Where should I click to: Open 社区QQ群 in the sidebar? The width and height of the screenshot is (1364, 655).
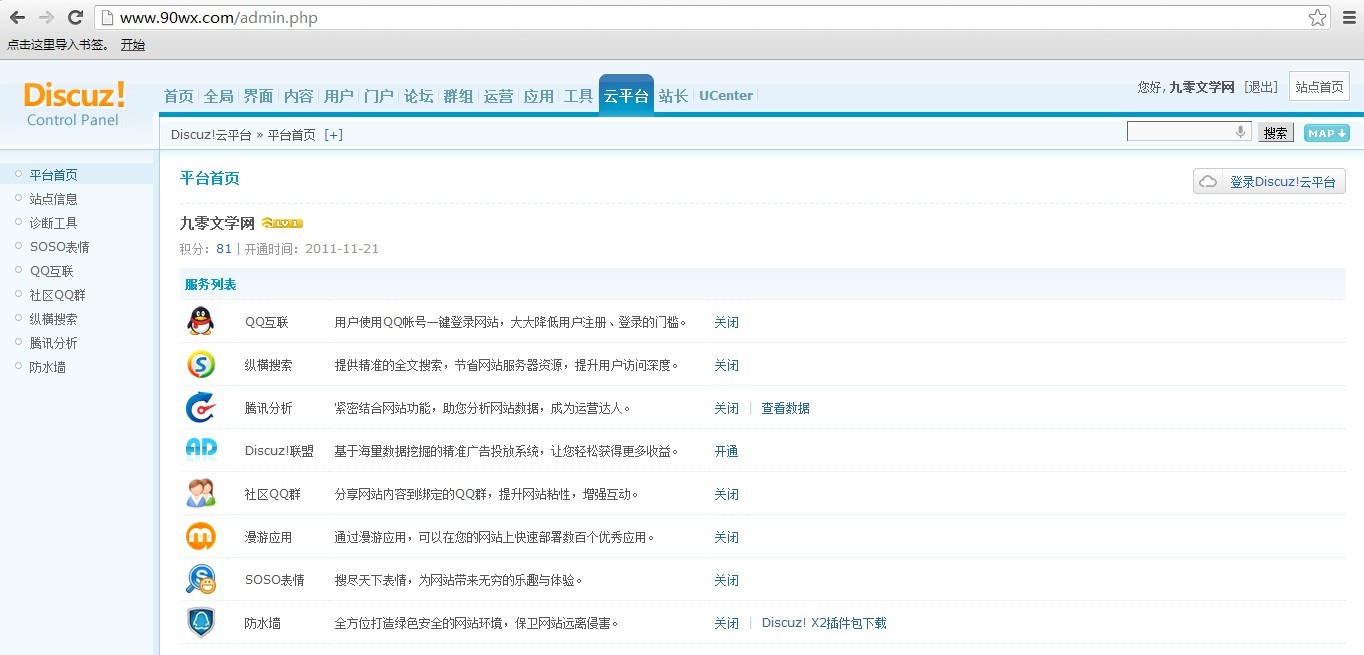pos(57,295)
